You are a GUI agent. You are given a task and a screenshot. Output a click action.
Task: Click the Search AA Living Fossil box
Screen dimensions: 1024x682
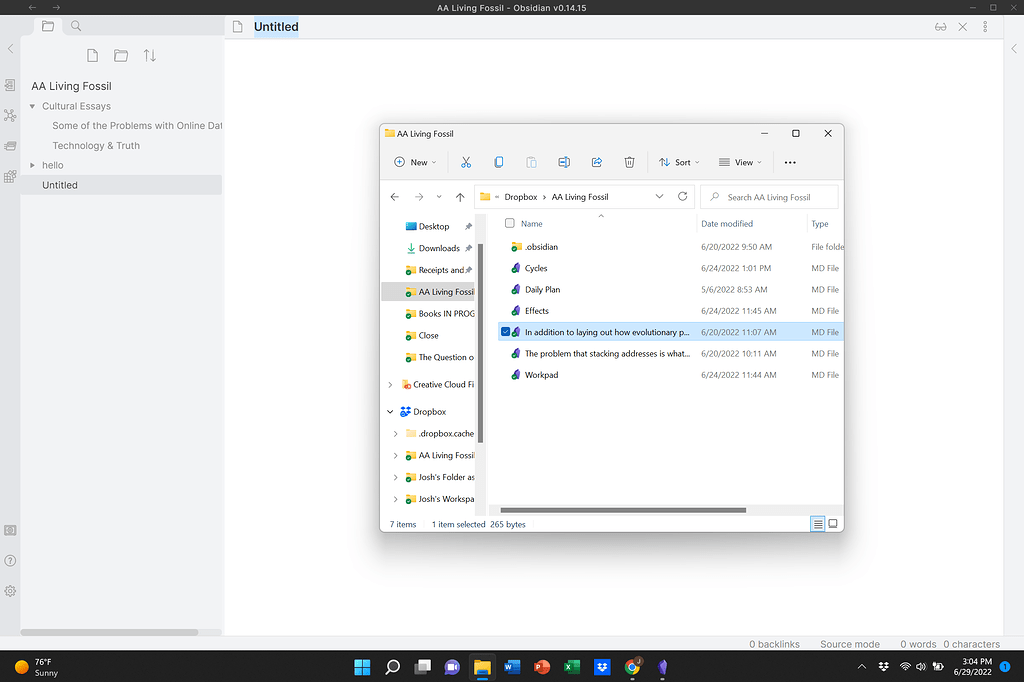(769, 196)
